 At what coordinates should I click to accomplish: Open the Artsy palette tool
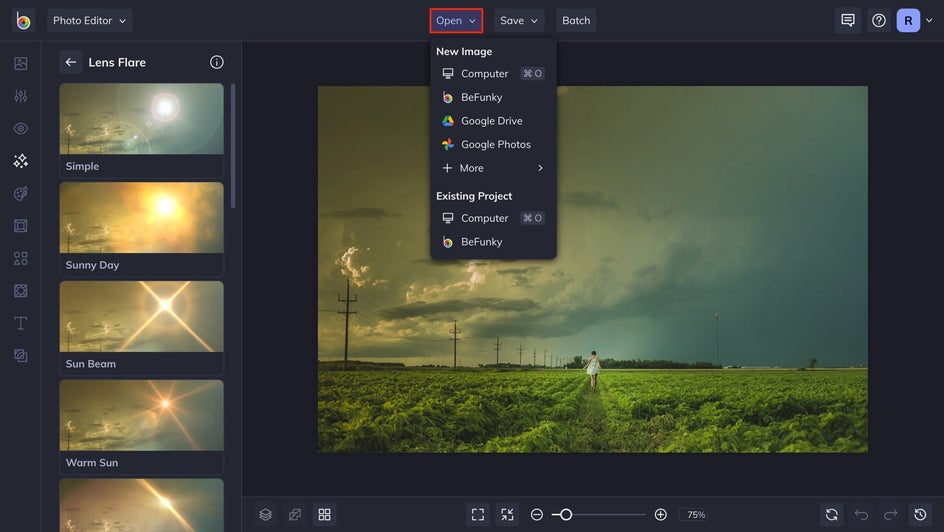[x=20, y=193]
